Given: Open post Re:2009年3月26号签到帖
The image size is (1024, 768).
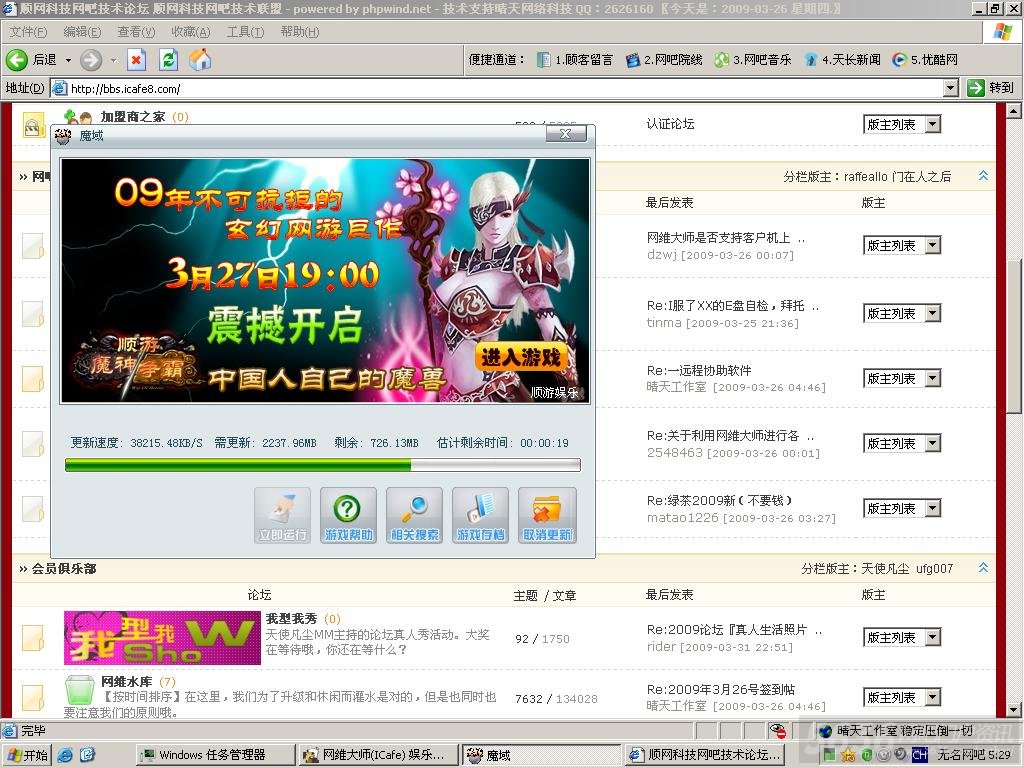Looking at the screenshot, I should point(721,689).
